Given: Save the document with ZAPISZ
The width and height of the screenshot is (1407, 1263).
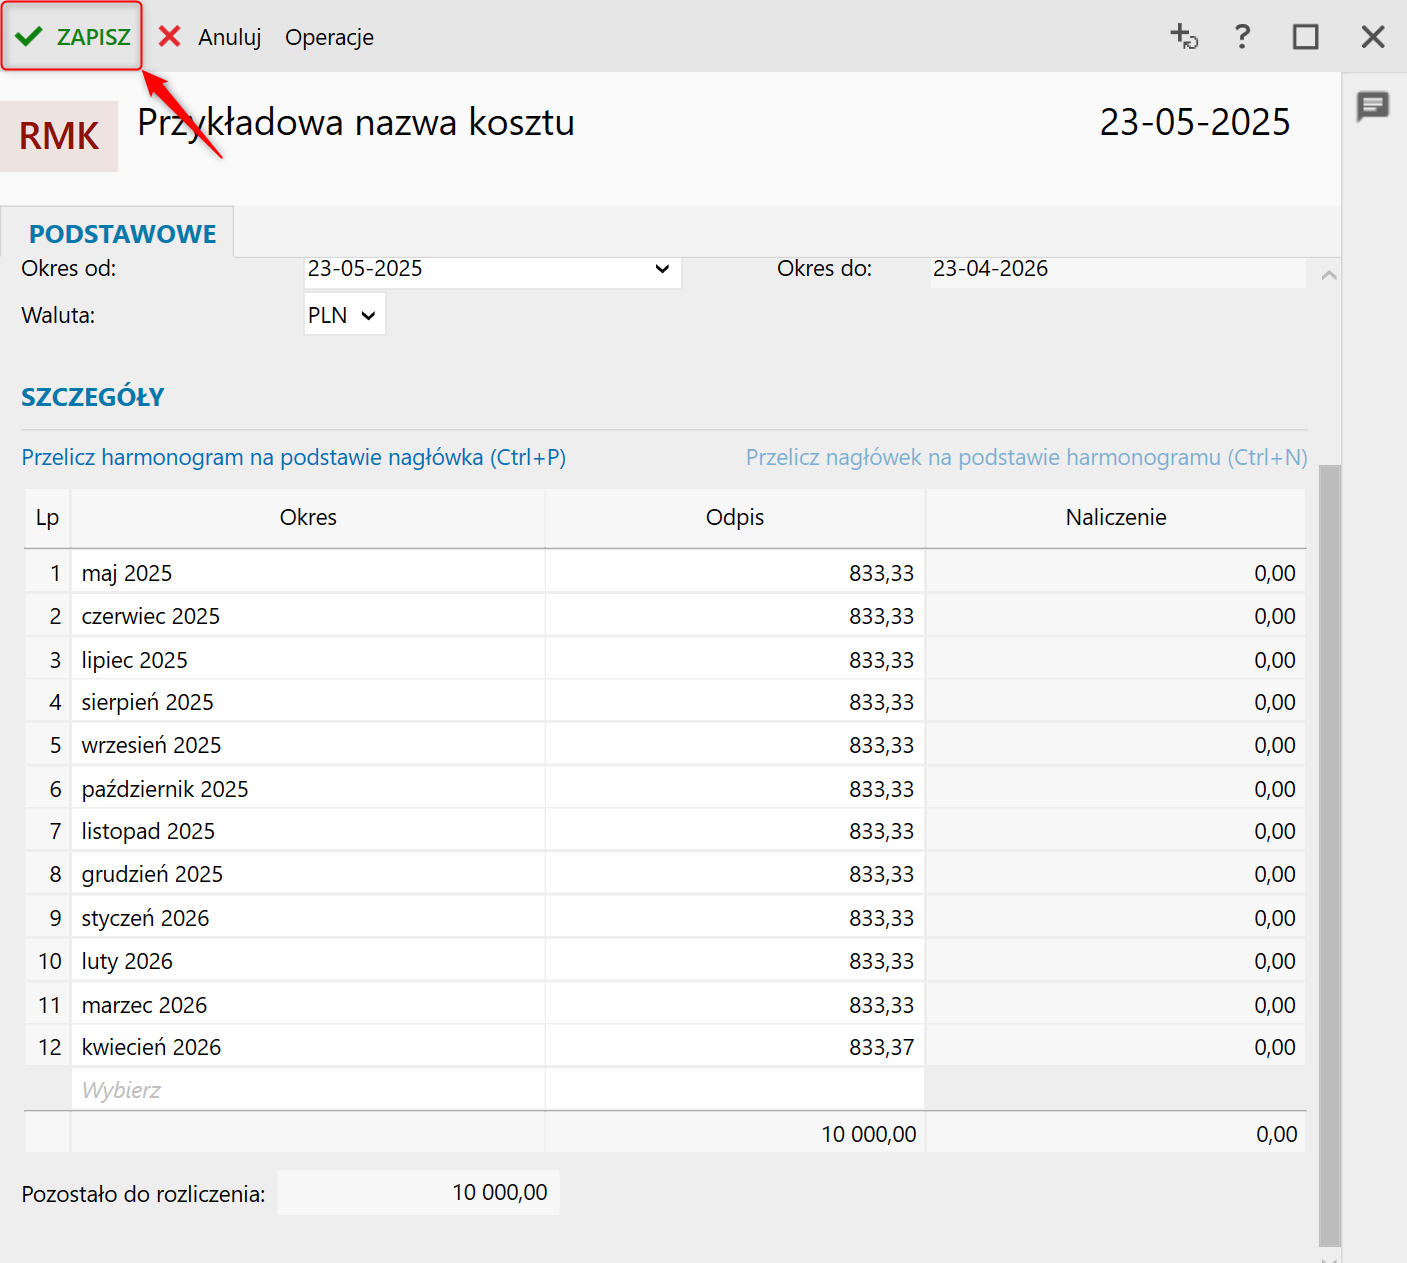Looking at the screenshot, I should 72,37.
